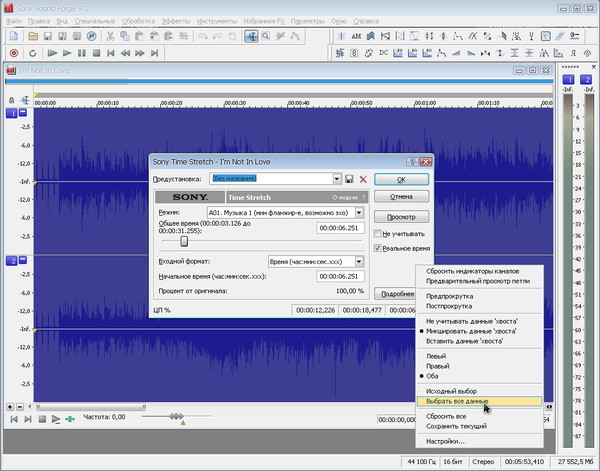Select the Envelope tool icon
The height and width of the screenshot is (471, 600).
coord(295,36)
